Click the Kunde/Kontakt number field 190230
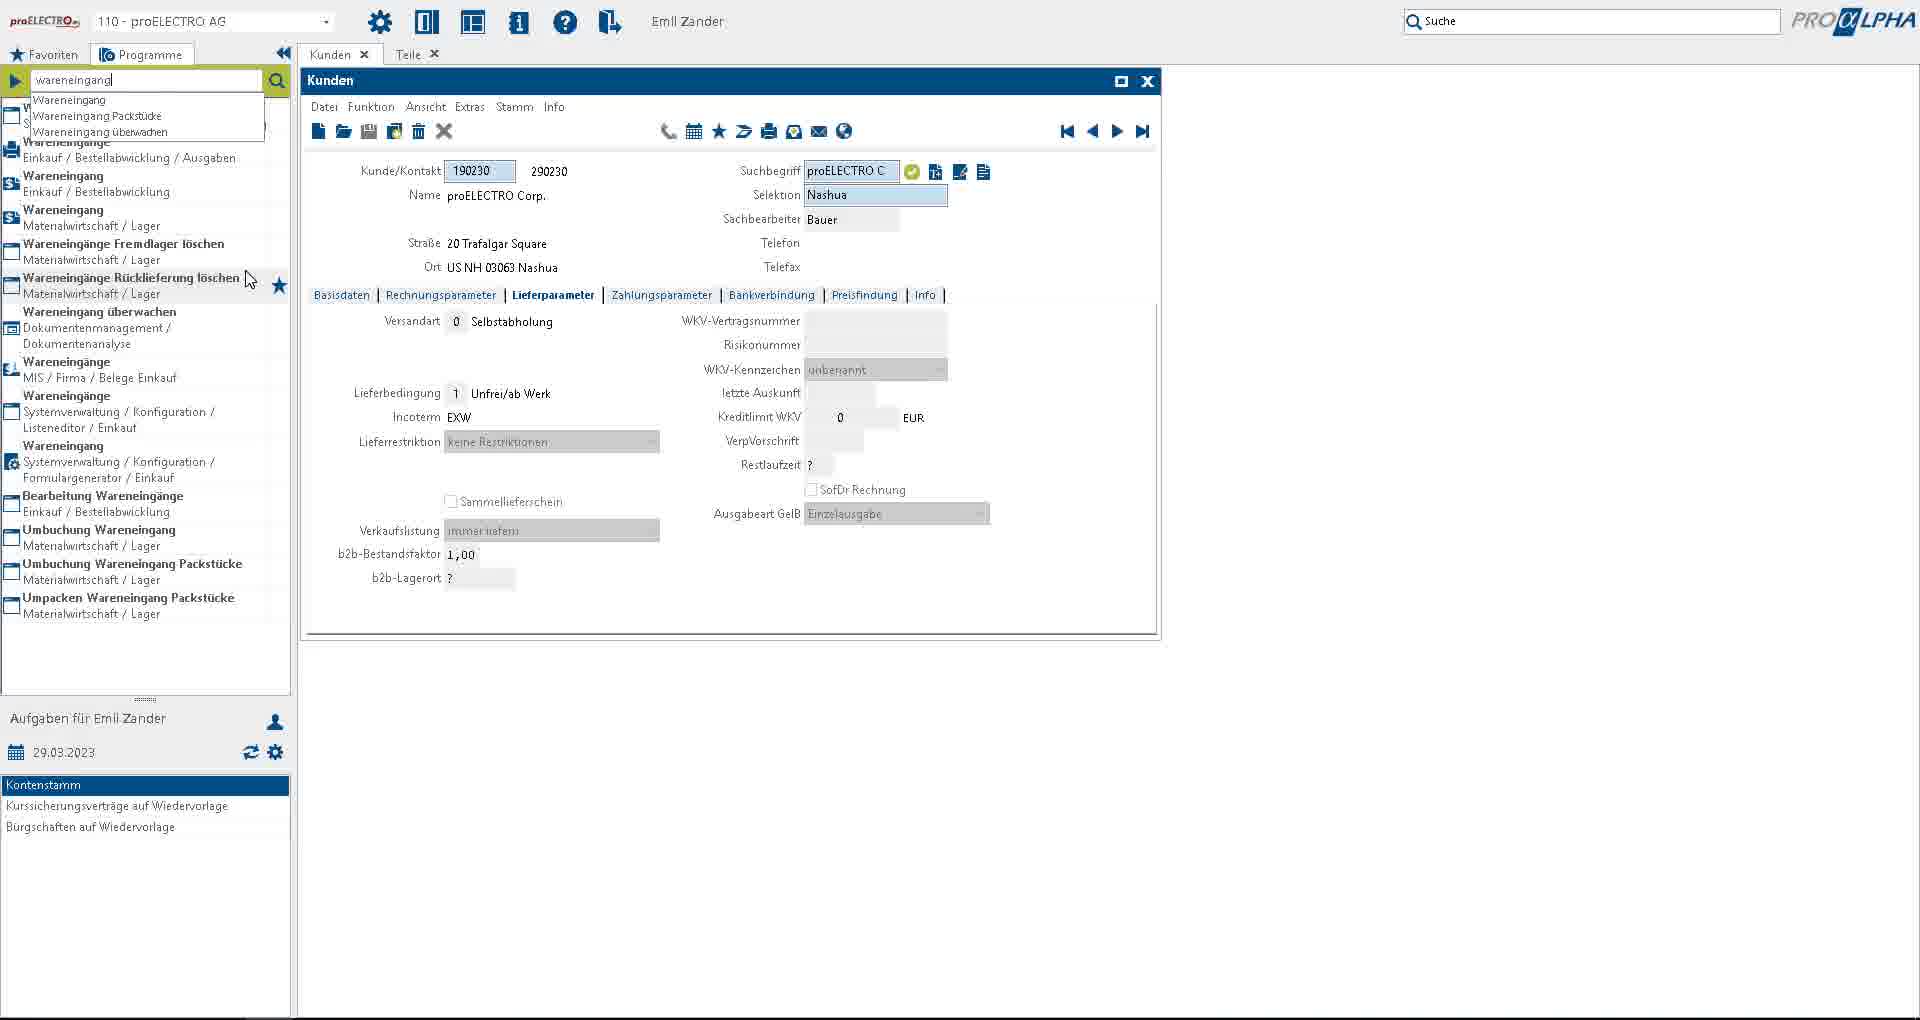The height and width of the screenshot is (1020, 1920). coord(480,171)
